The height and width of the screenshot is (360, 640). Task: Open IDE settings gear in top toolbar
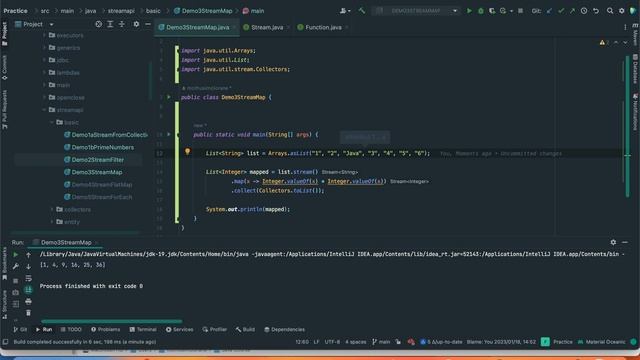click(621, 11)
